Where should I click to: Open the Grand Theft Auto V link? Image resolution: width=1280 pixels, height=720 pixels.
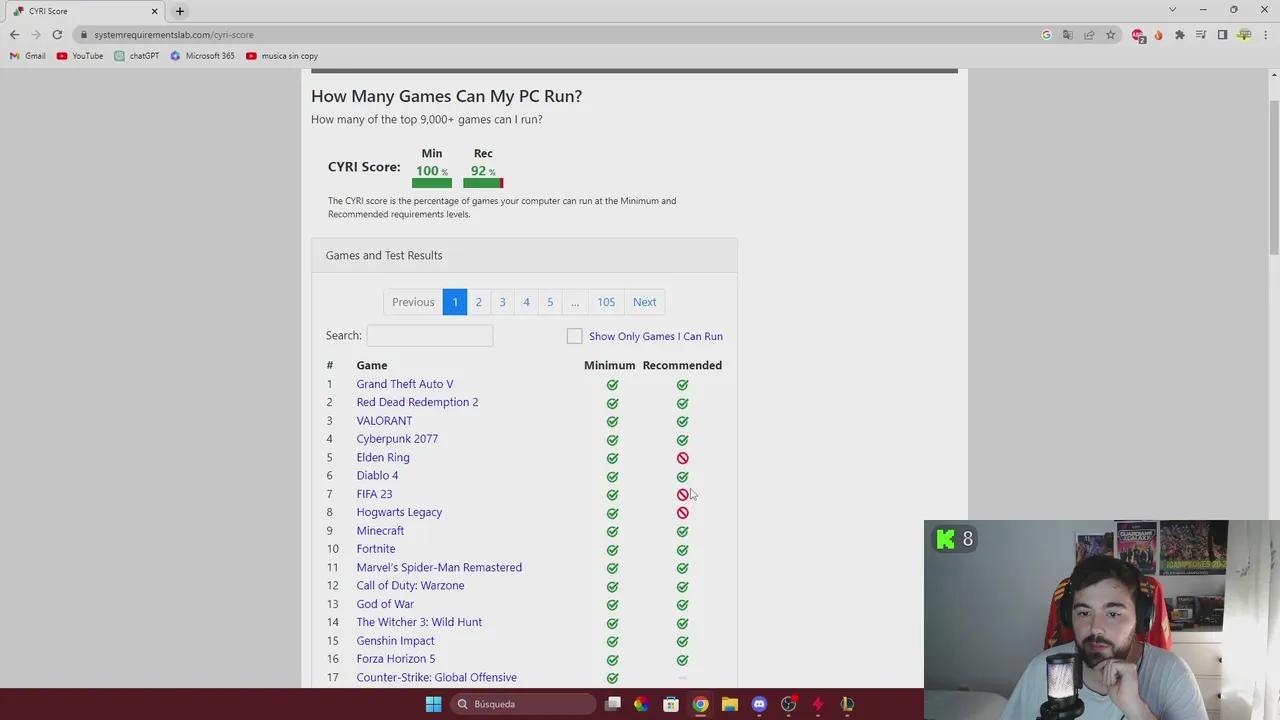click(405, 384)
